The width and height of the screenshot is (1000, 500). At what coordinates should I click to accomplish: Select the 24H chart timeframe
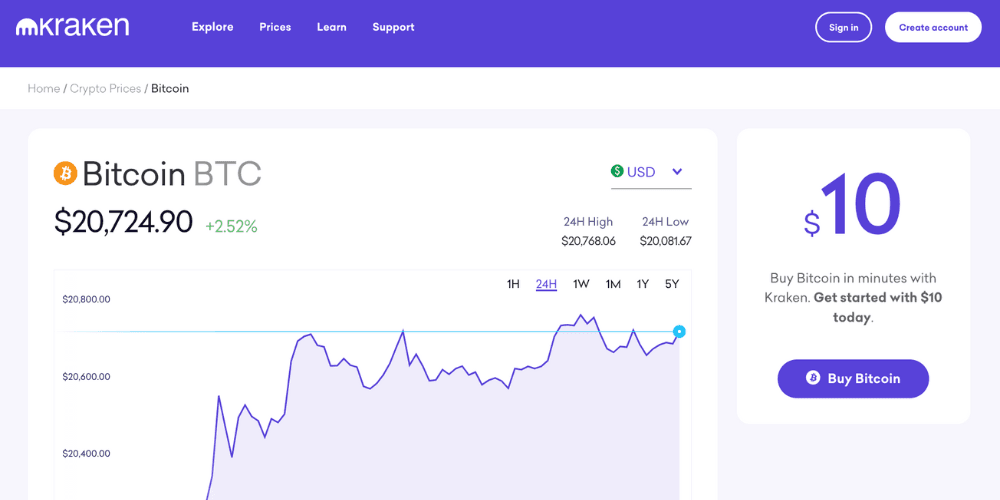[x=546, y=284]
